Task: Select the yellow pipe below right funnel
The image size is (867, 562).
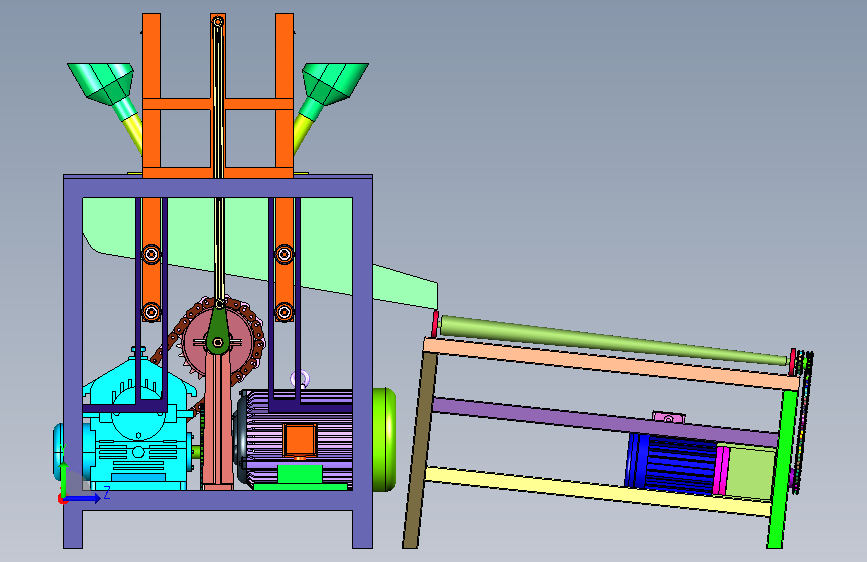Action: [x=302, y=133]
